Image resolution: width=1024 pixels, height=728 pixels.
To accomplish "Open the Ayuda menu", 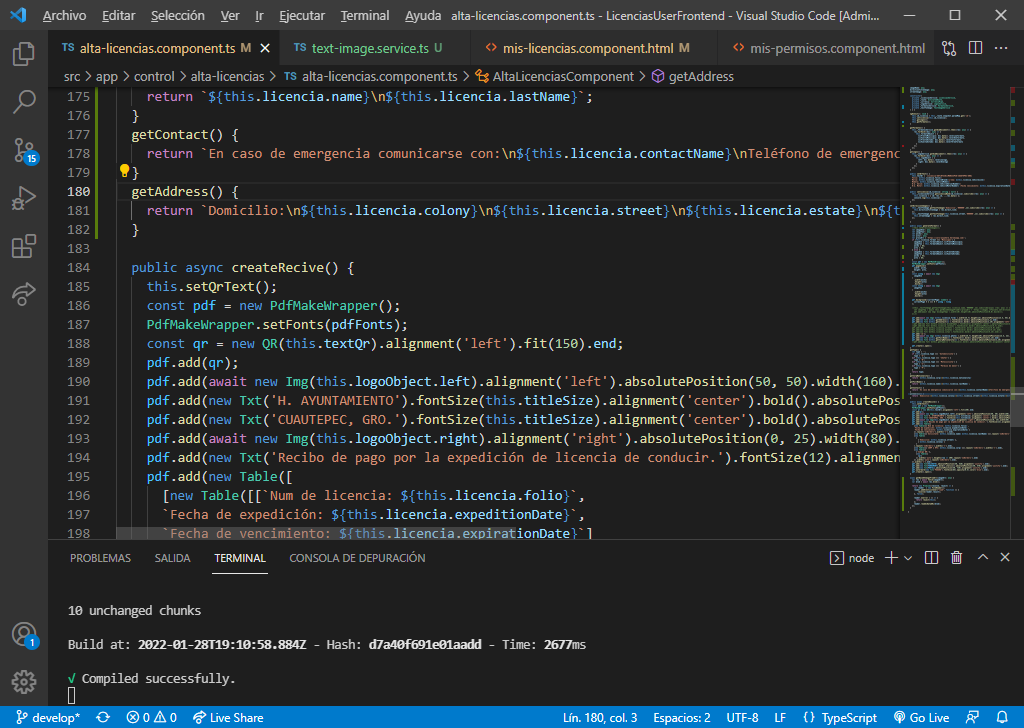I will pos(423,16).
